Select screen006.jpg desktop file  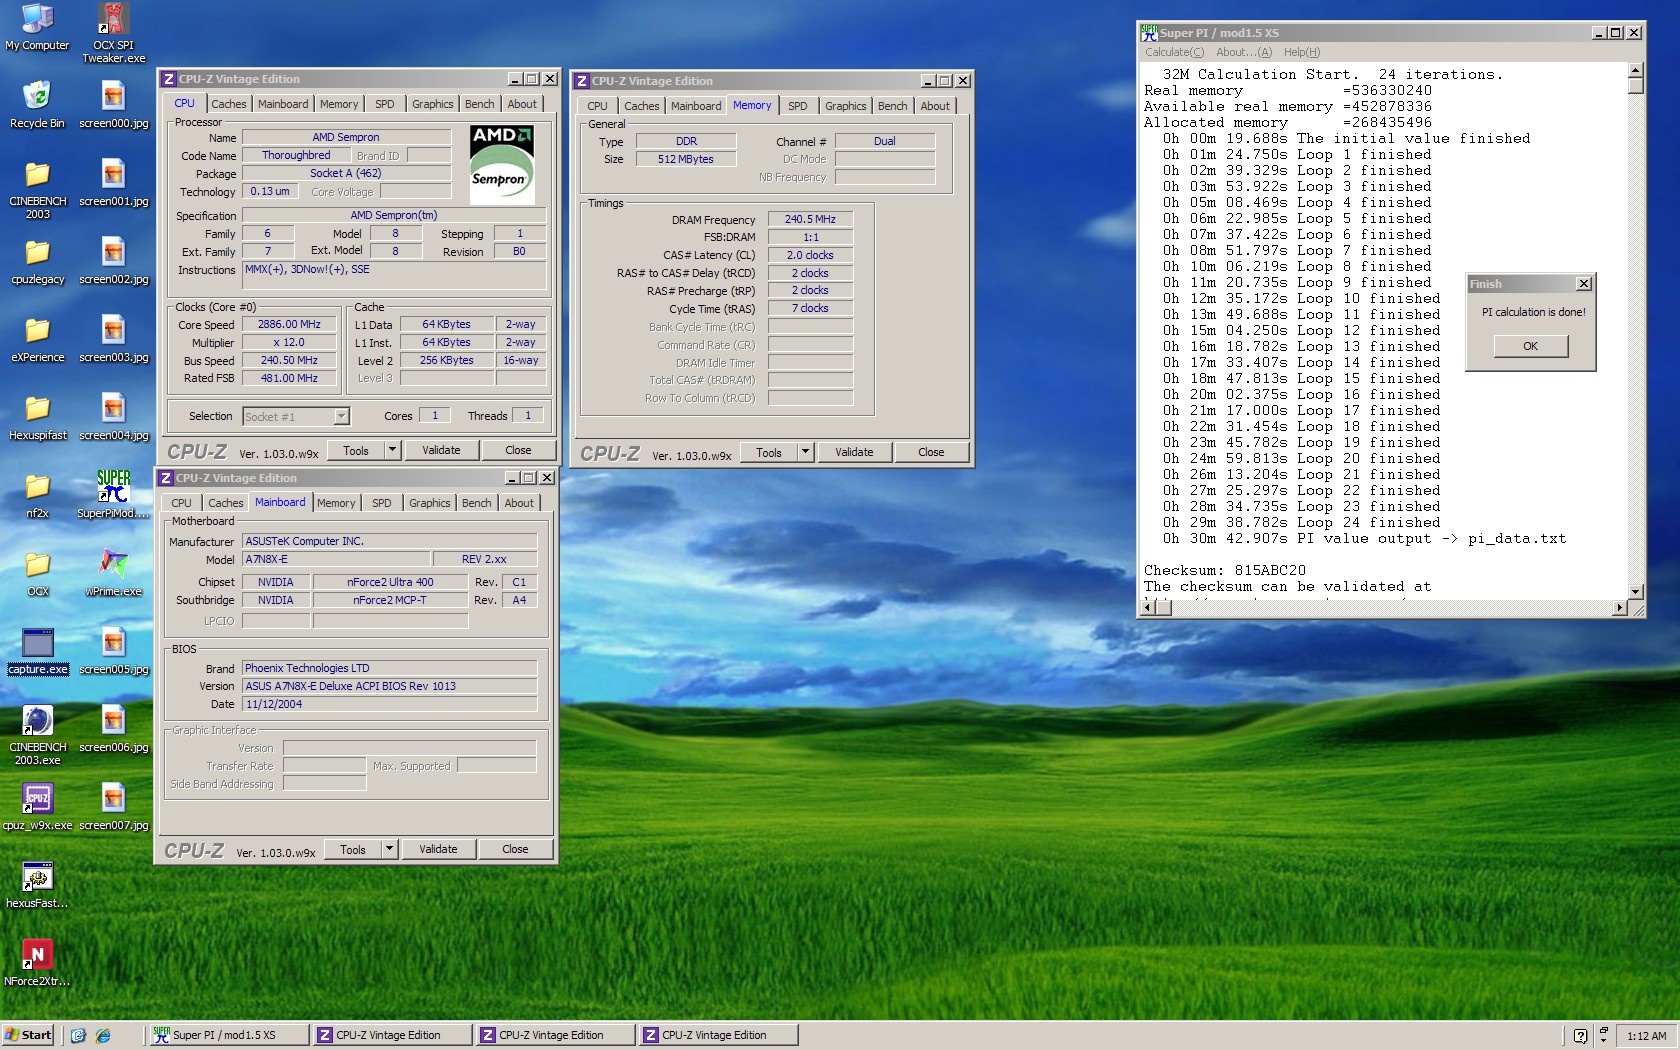click(113, 729)
